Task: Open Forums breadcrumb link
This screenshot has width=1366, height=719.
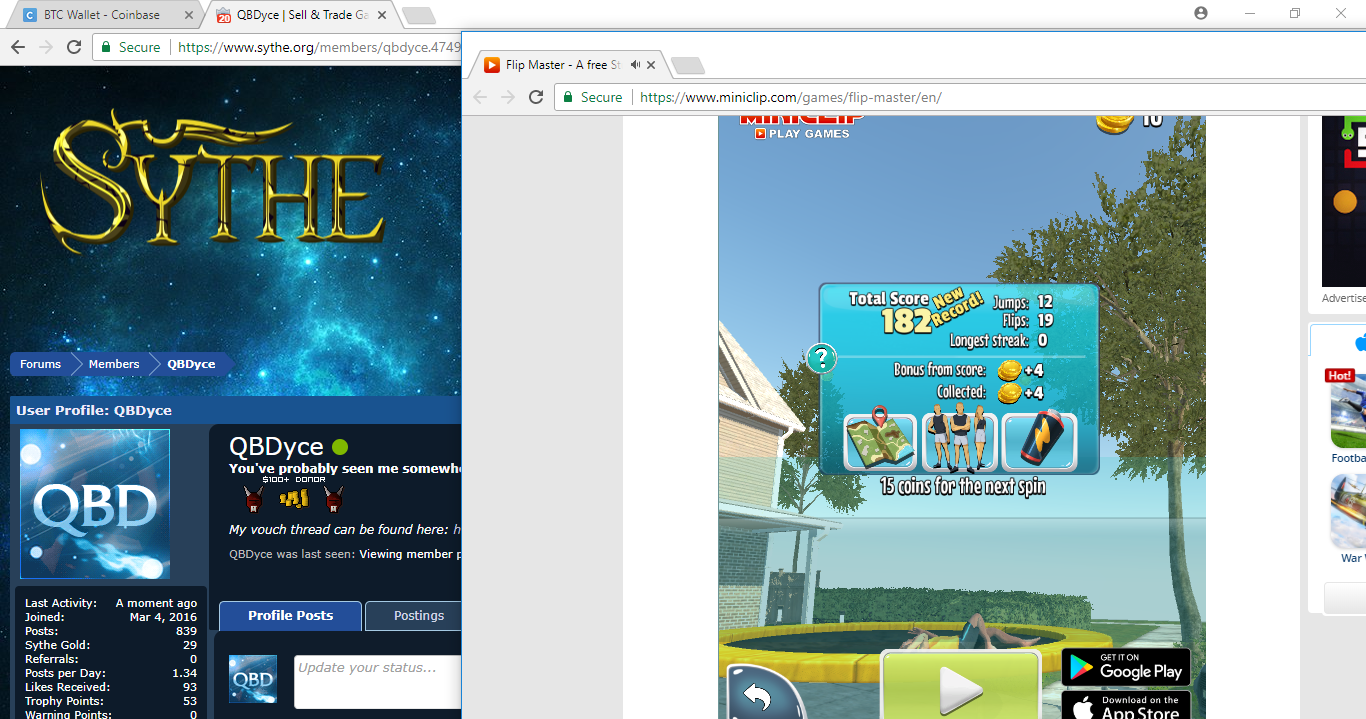Action: click(x=41, y=364)
